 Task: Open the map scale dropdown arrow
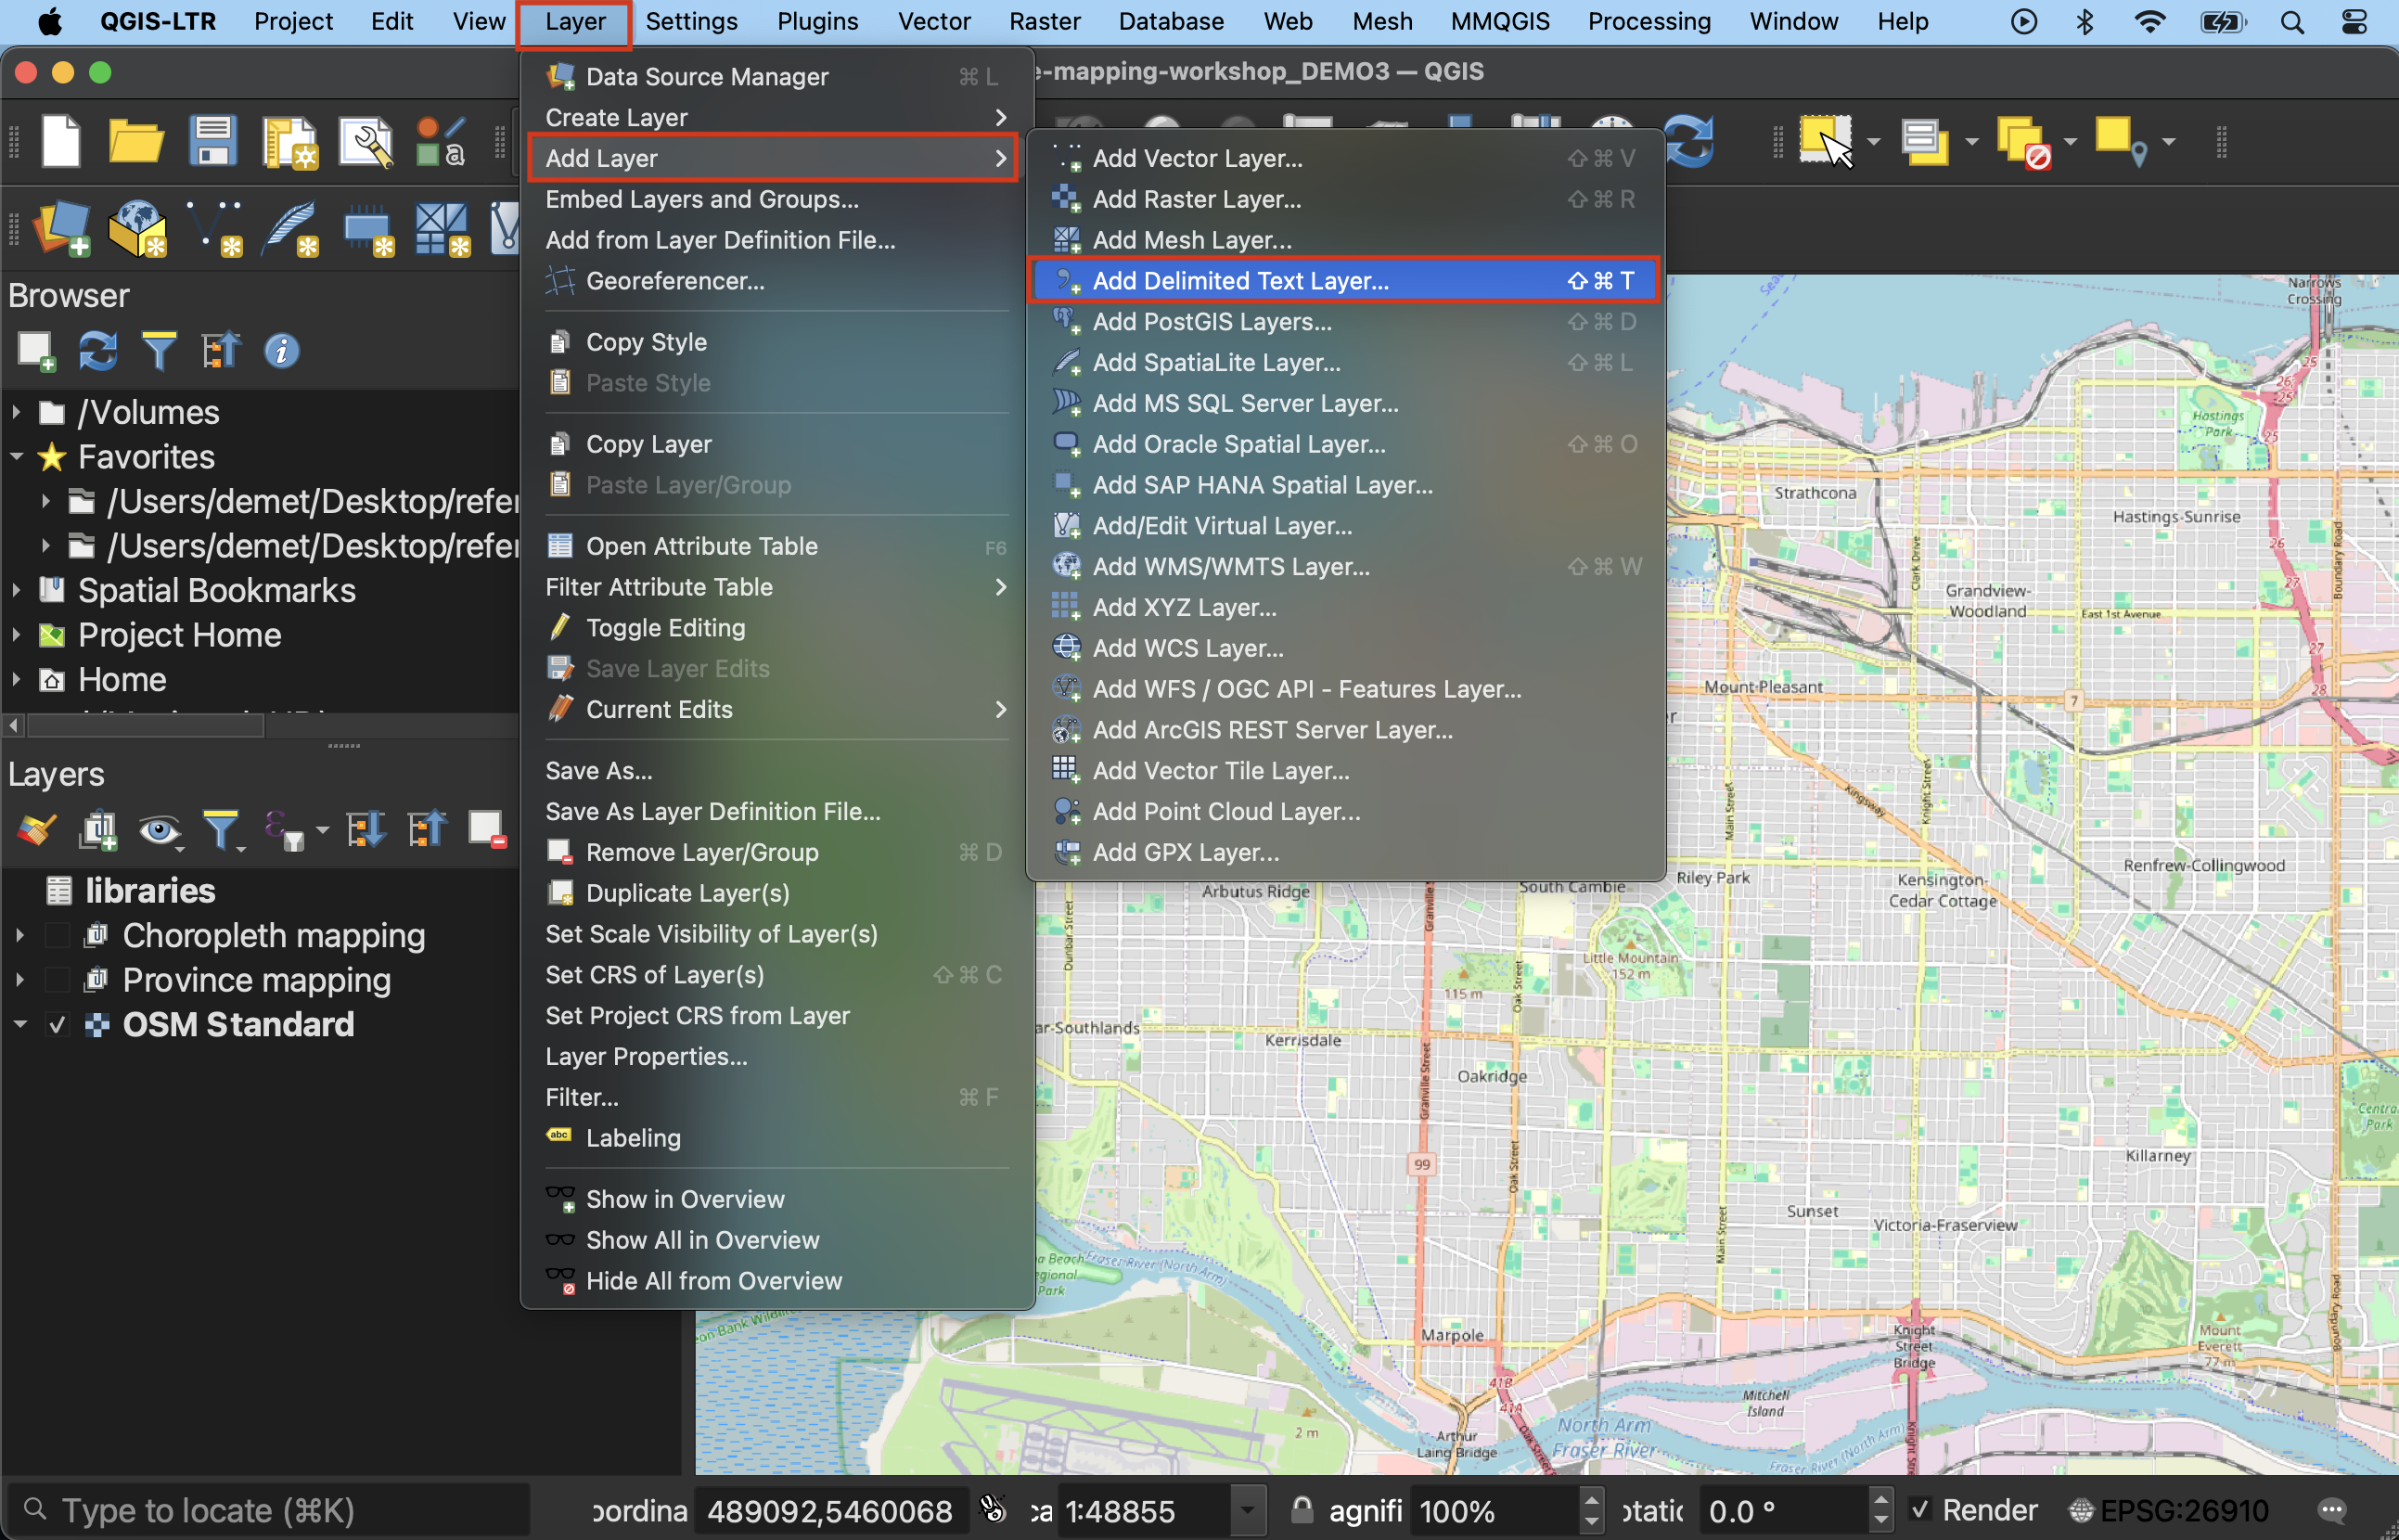[1246, 1510]
